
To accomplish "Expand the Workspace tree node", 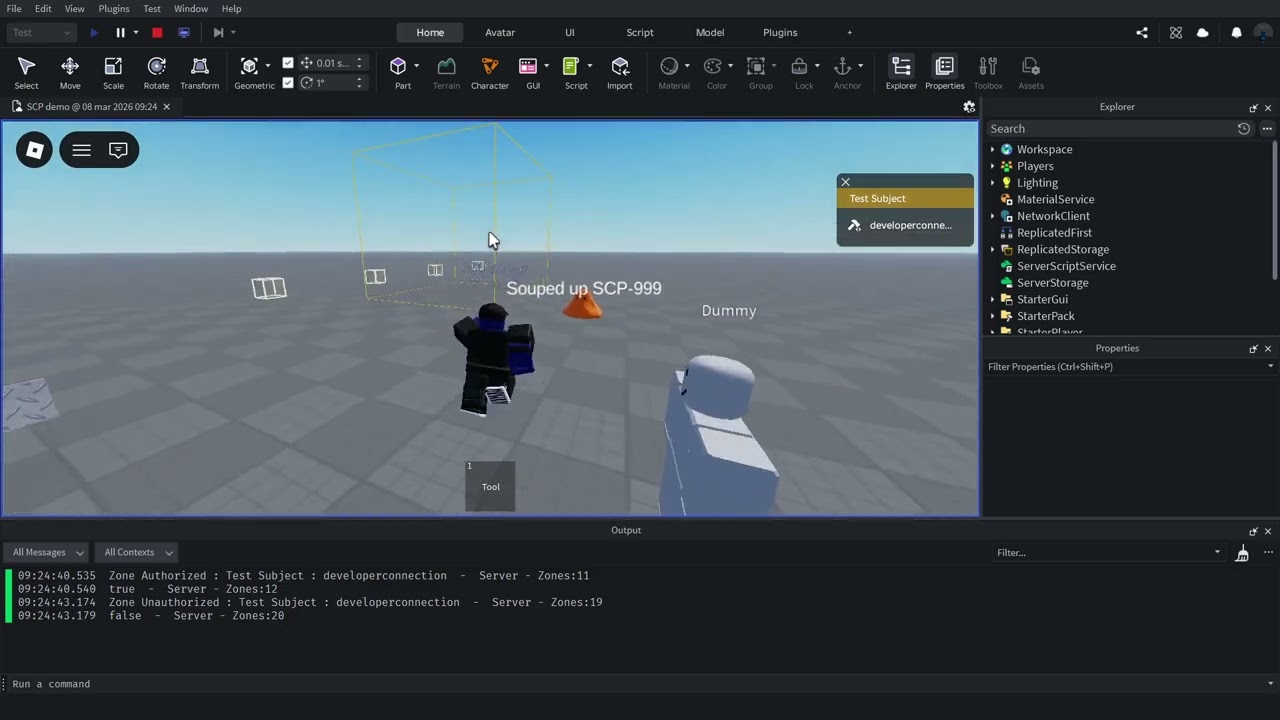I will tap(993, 150).
